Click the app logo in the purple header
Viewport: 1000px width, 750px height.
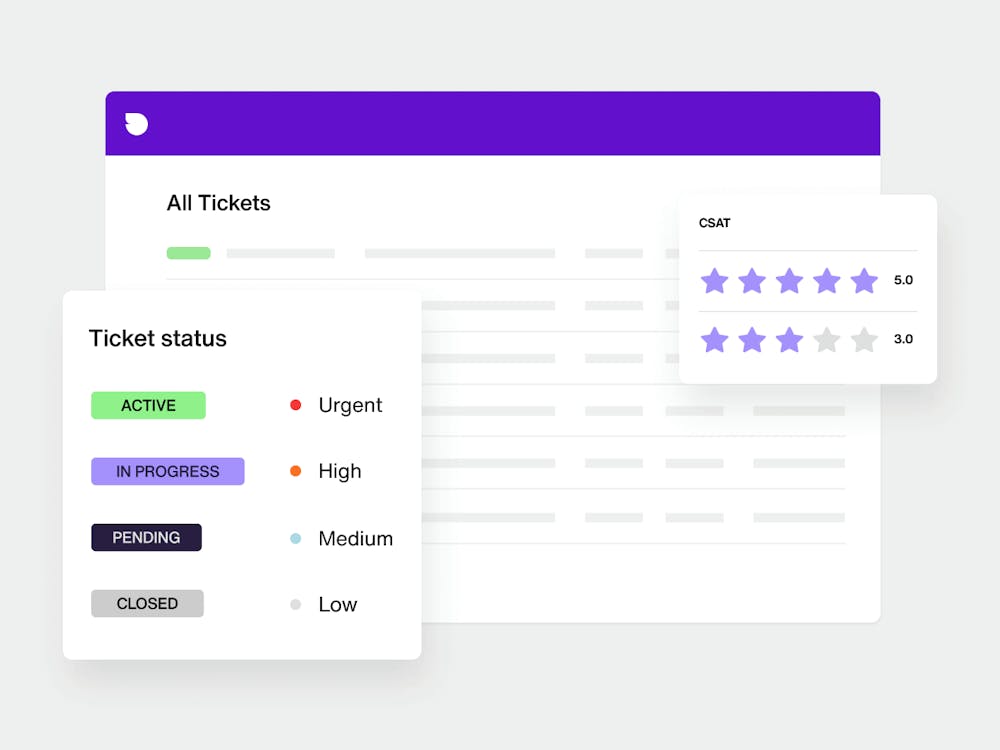pos(134,123)
